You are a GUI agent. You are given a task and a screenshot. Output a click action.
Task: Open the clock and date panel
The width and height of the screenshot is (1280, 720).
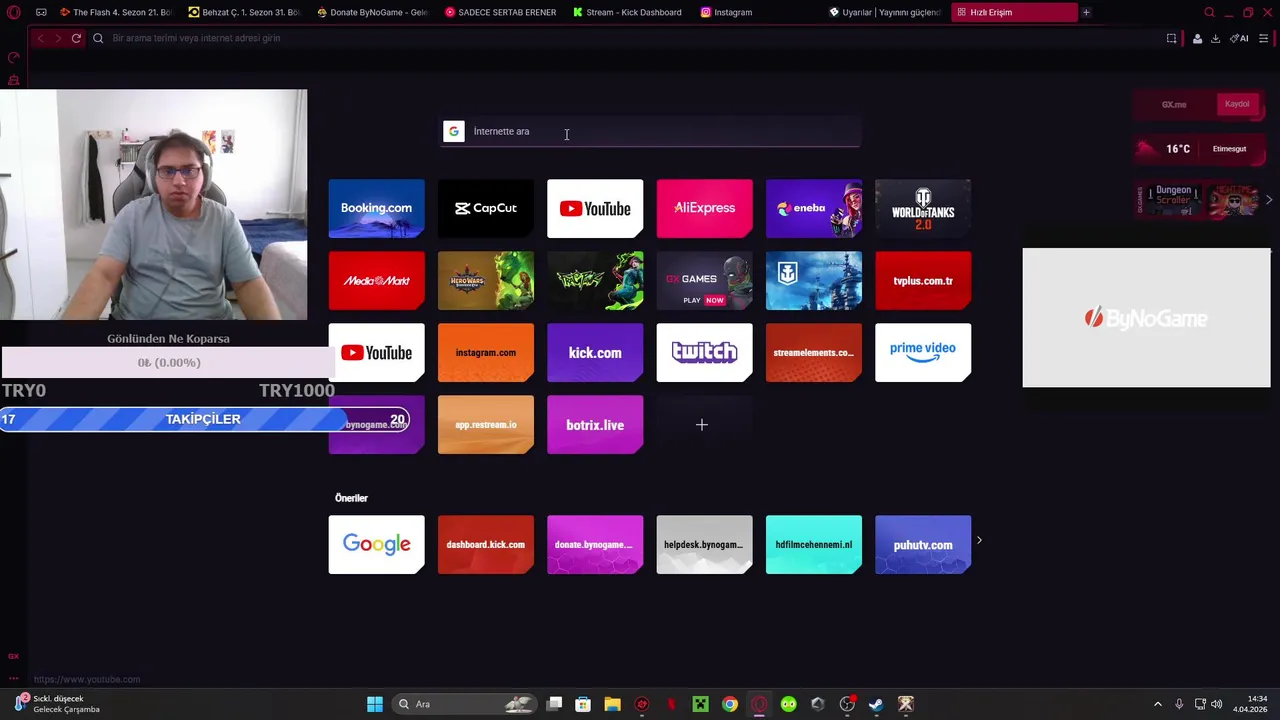click(1251, 704)
